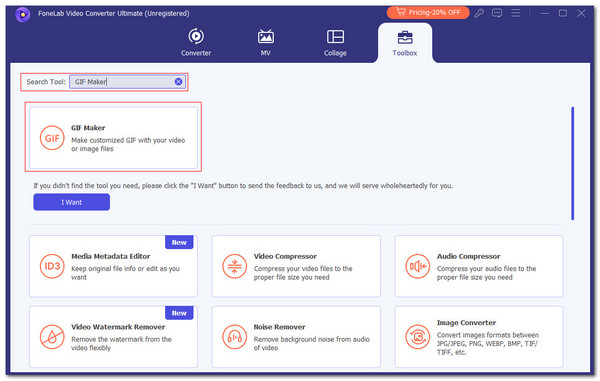Open the Audio Compressor speaker icon
The width and height of the screenshot is (600, 381).
point(417,266)
